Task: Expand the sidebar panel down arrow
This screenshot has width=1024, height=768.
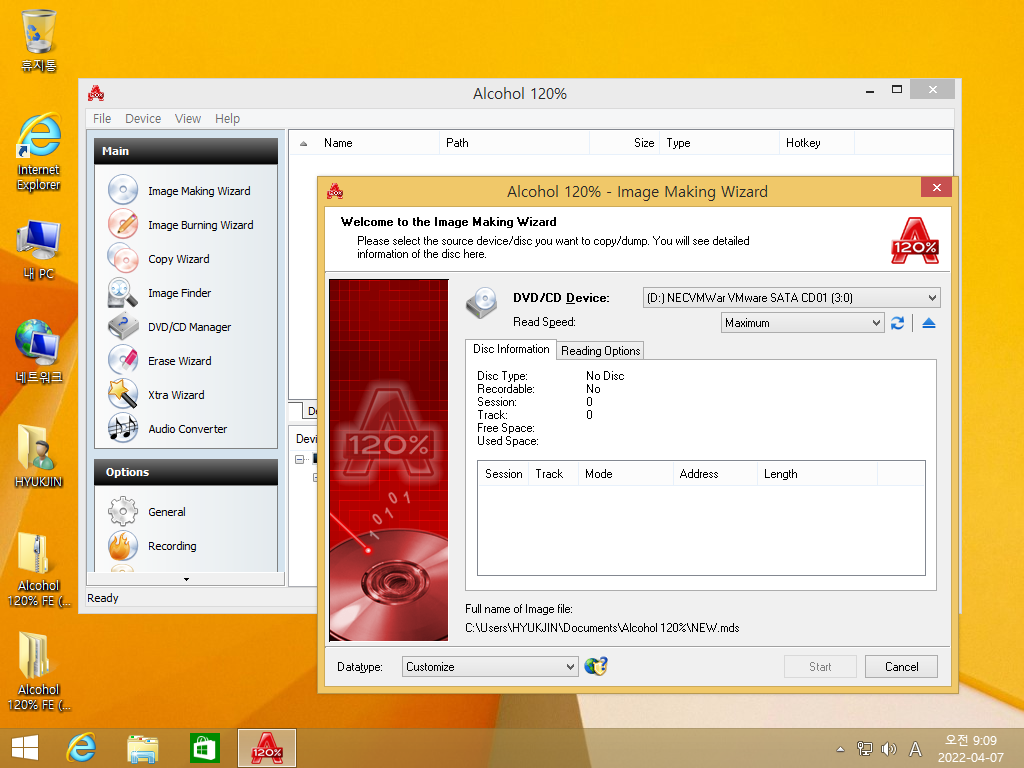Action: (186, 579)
